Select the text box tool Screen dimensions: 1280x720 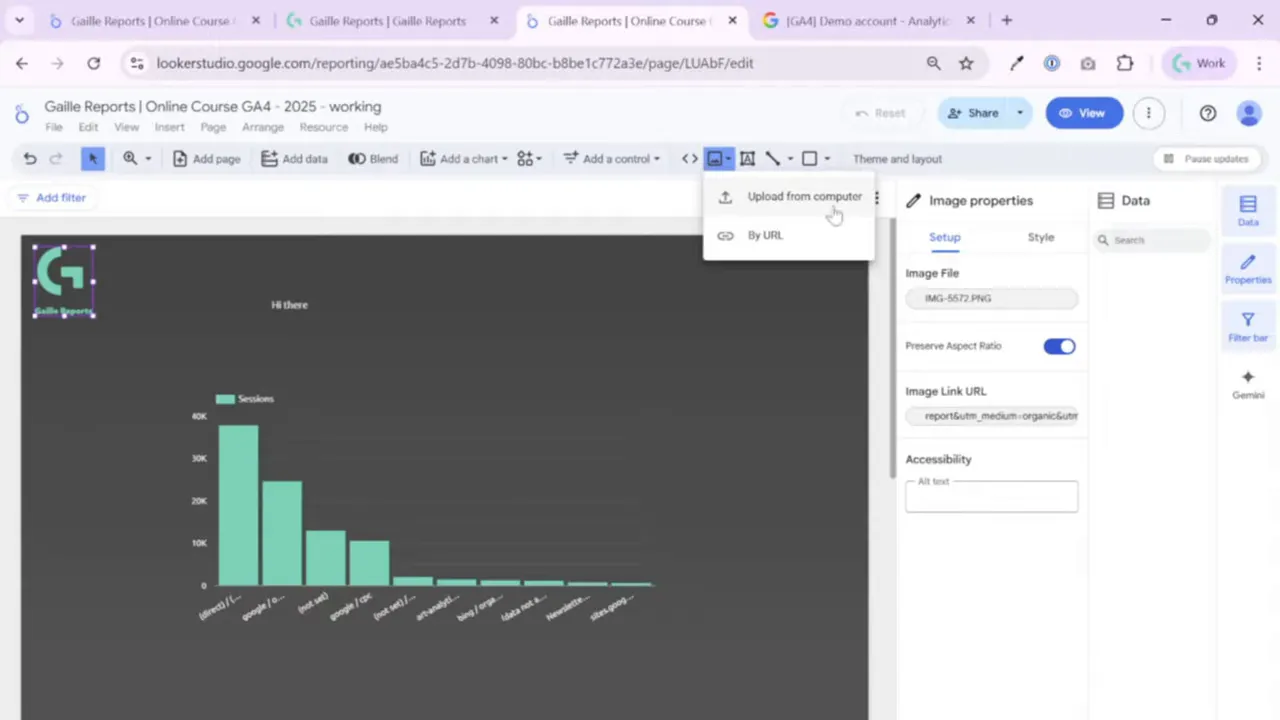(x=747, y=159)
